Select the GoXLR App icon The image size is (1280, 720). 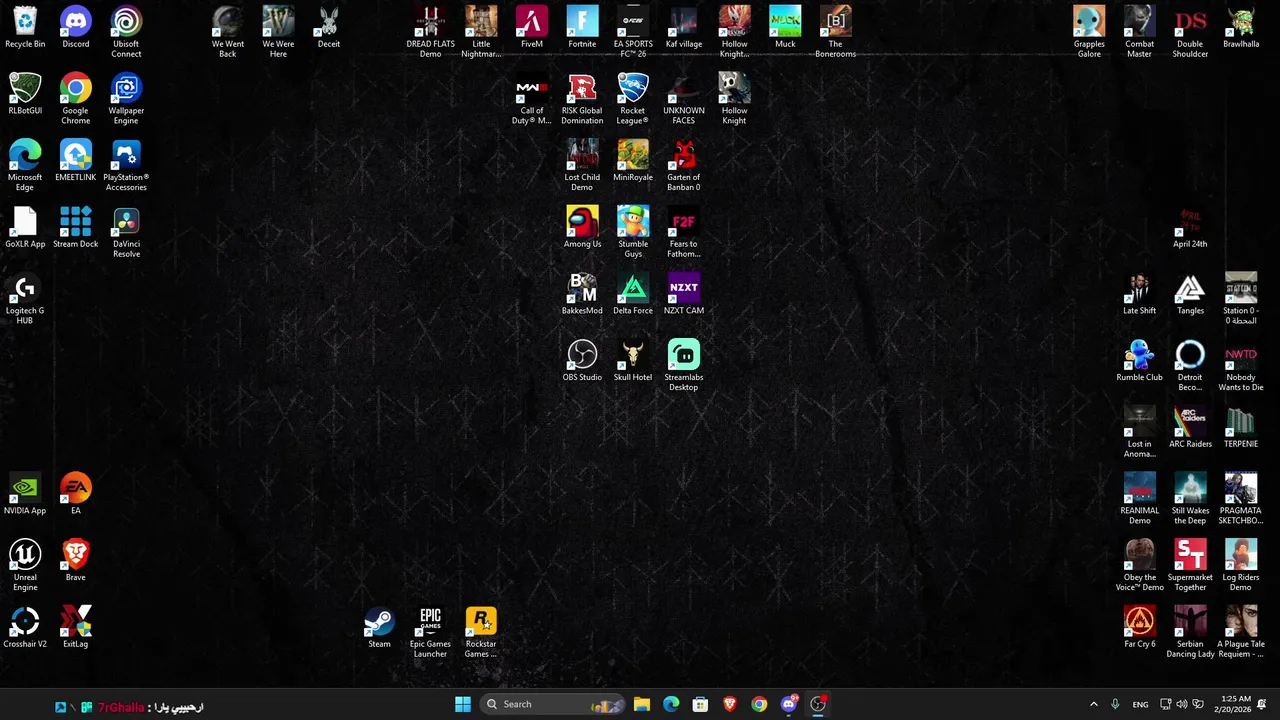click(x=25, y=228)
